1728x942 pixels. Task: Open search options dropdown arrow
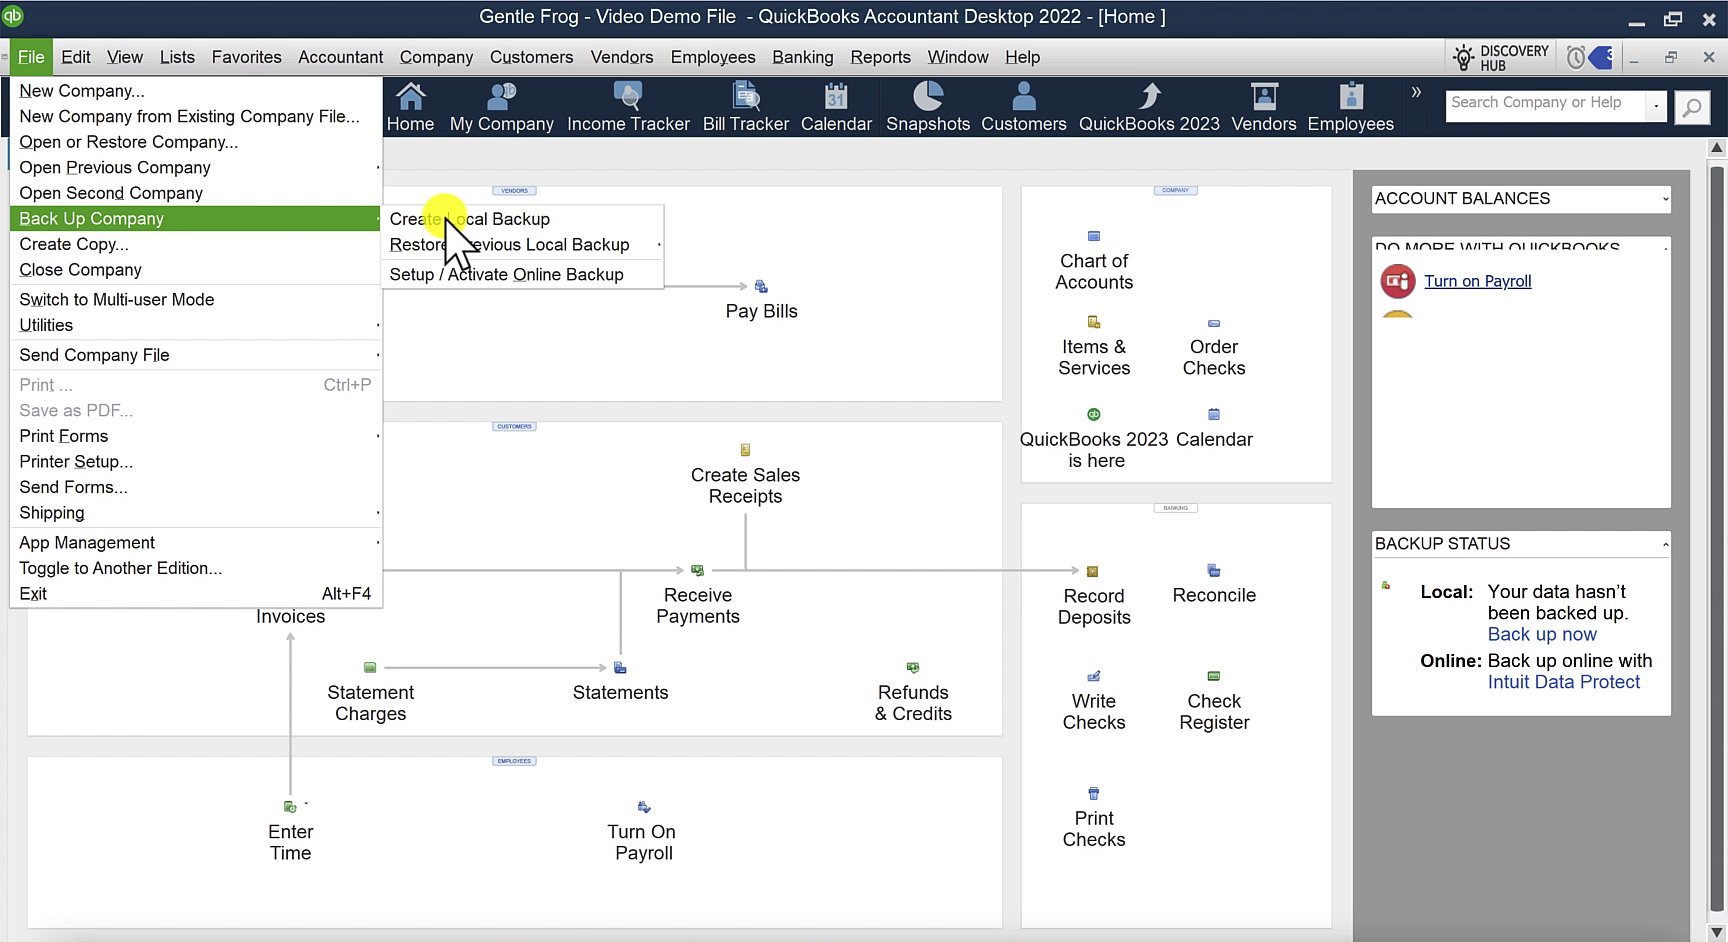1657,106
